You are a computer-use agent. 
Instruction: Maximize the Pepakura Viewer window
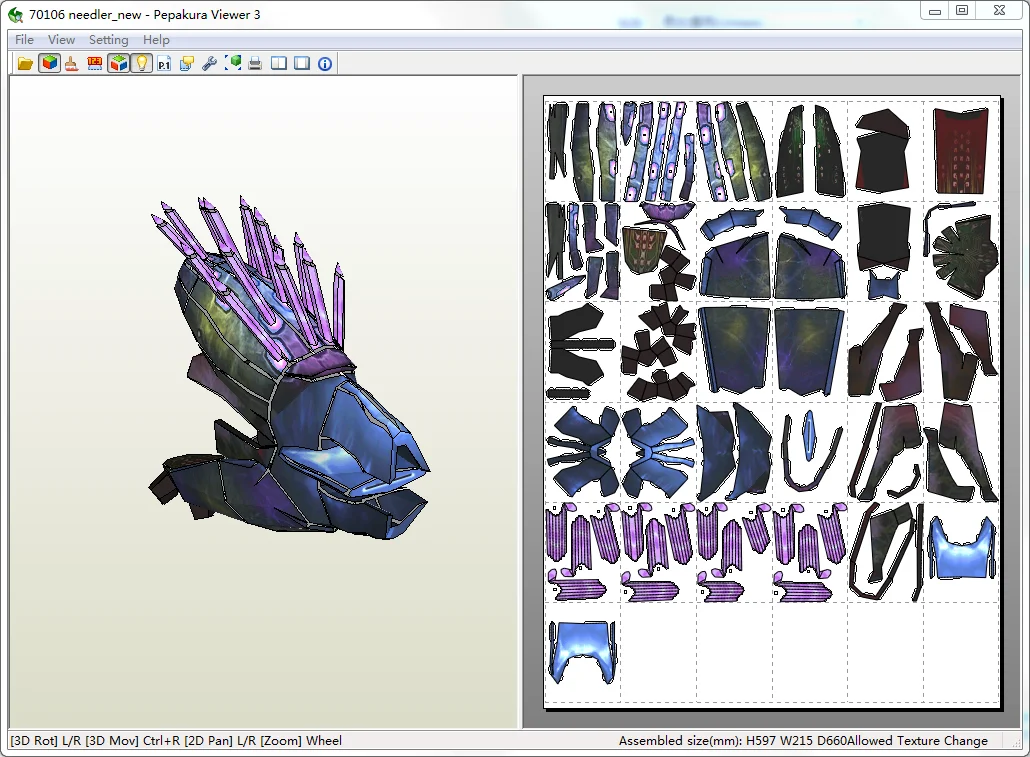(x=962, y=11)
